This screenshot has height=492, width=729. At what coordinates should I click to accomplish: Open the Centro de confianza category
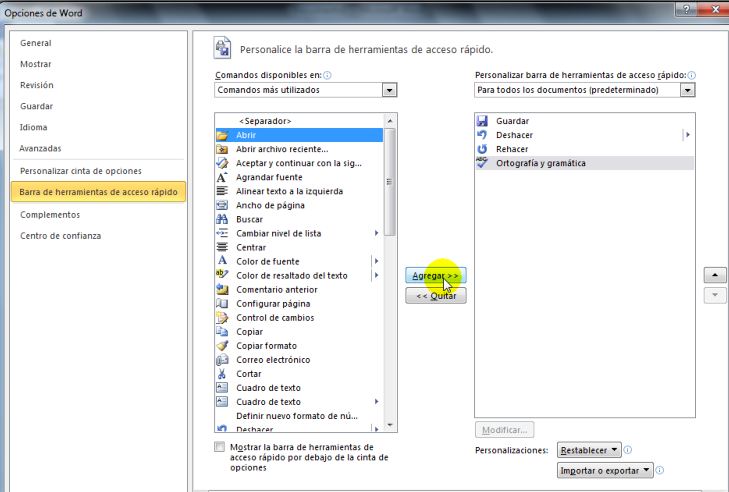click(60, 236)
